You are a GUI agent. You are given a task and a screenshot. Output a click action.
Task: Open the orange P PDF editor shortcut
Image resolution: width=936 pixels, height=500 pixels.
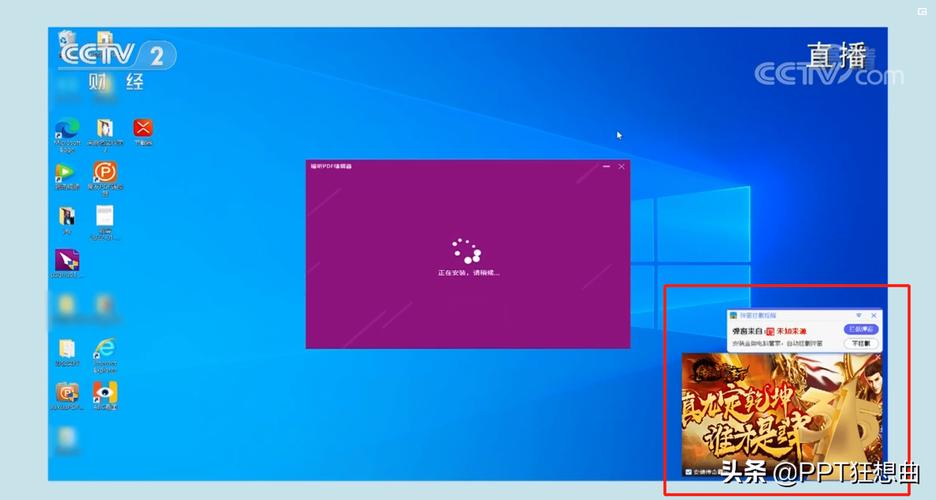[x=105, y=178]
